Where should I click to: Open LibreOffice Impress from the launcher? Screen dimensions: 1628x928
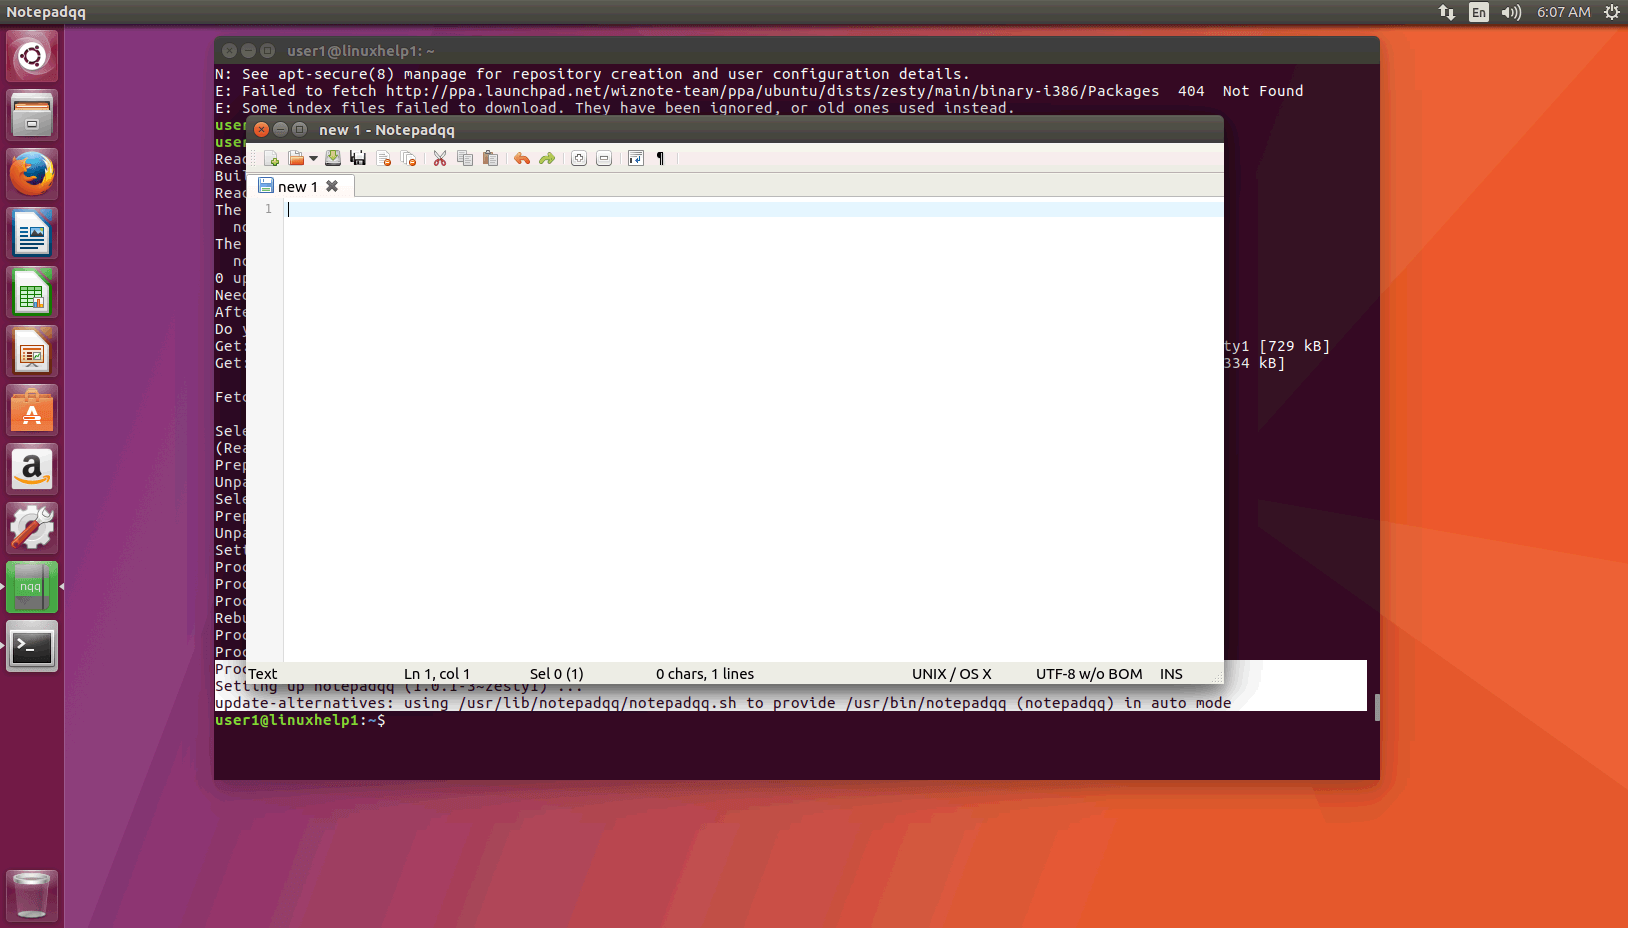tap(32, 351)
